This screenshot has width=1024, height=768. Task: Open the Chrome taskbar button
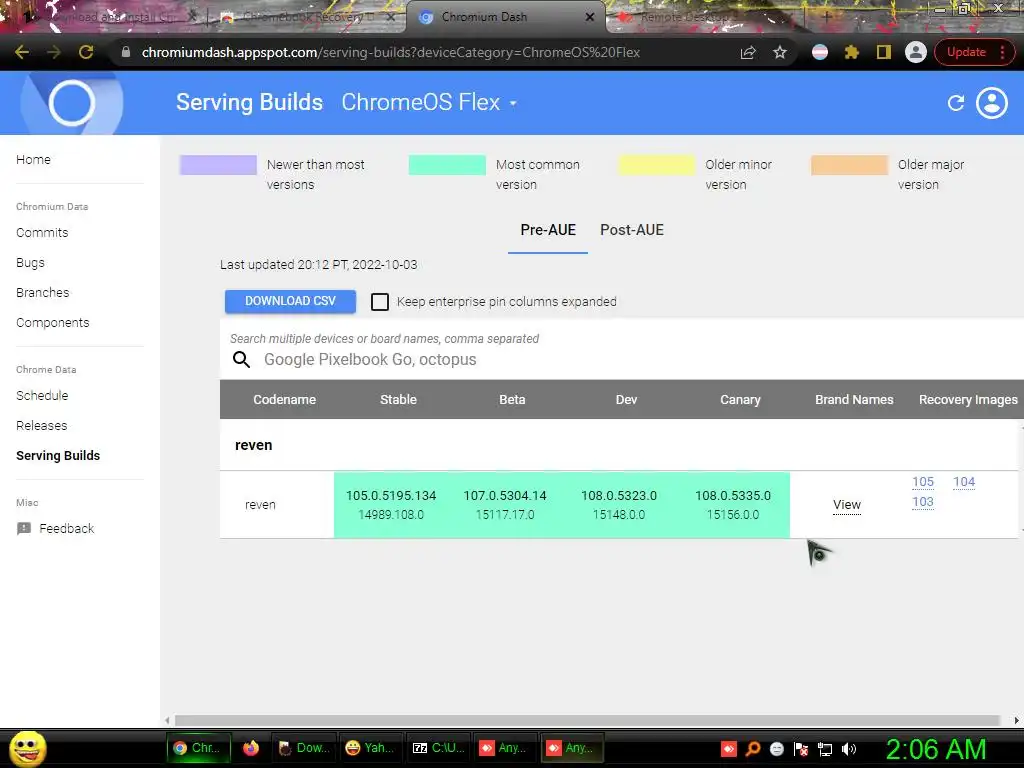pyautogui.click(x=199, y=748)
